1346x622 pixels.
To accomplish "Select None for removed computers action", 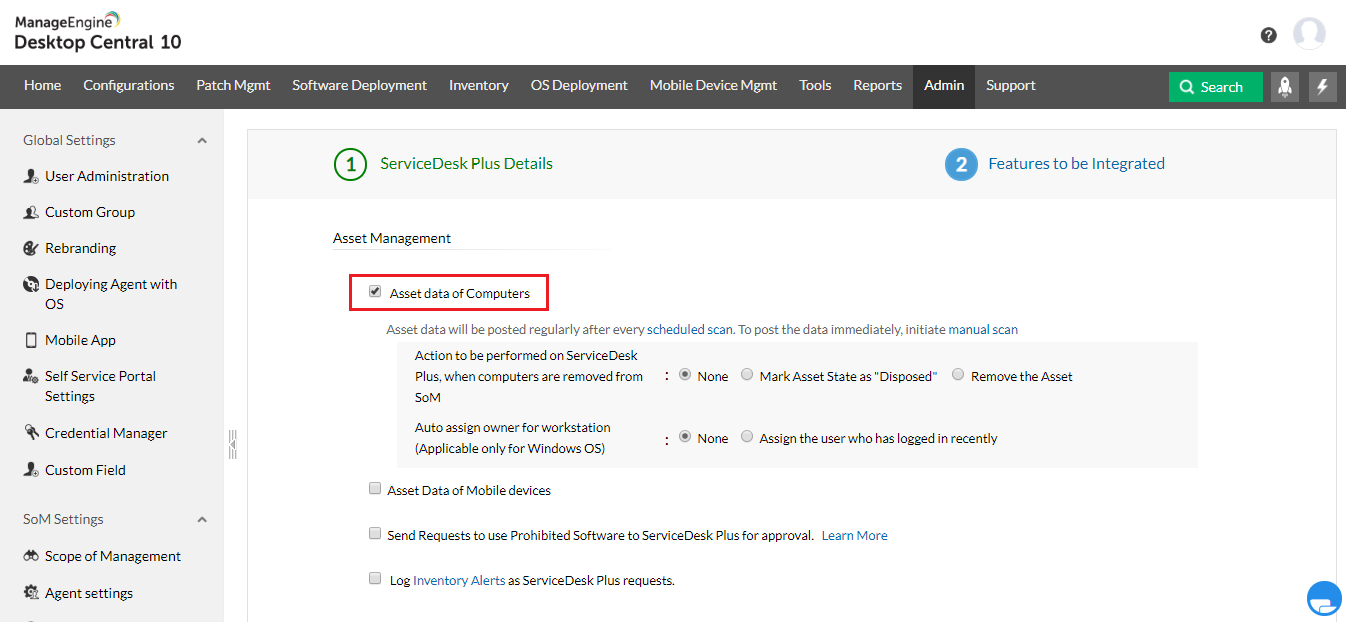I will [x=685, y=375].
